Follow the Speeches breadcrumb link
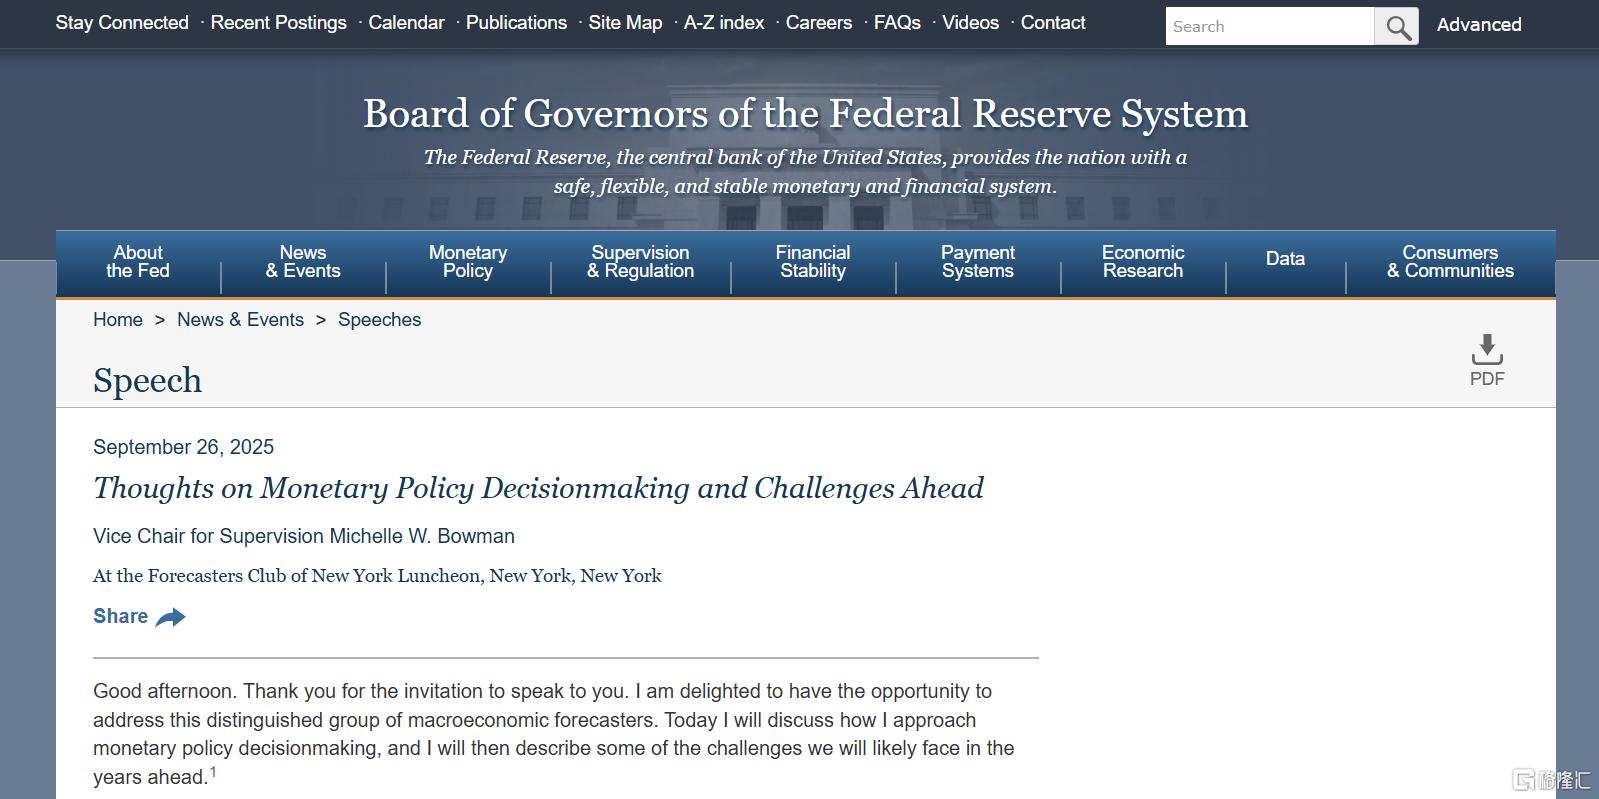 coord(379,320)
